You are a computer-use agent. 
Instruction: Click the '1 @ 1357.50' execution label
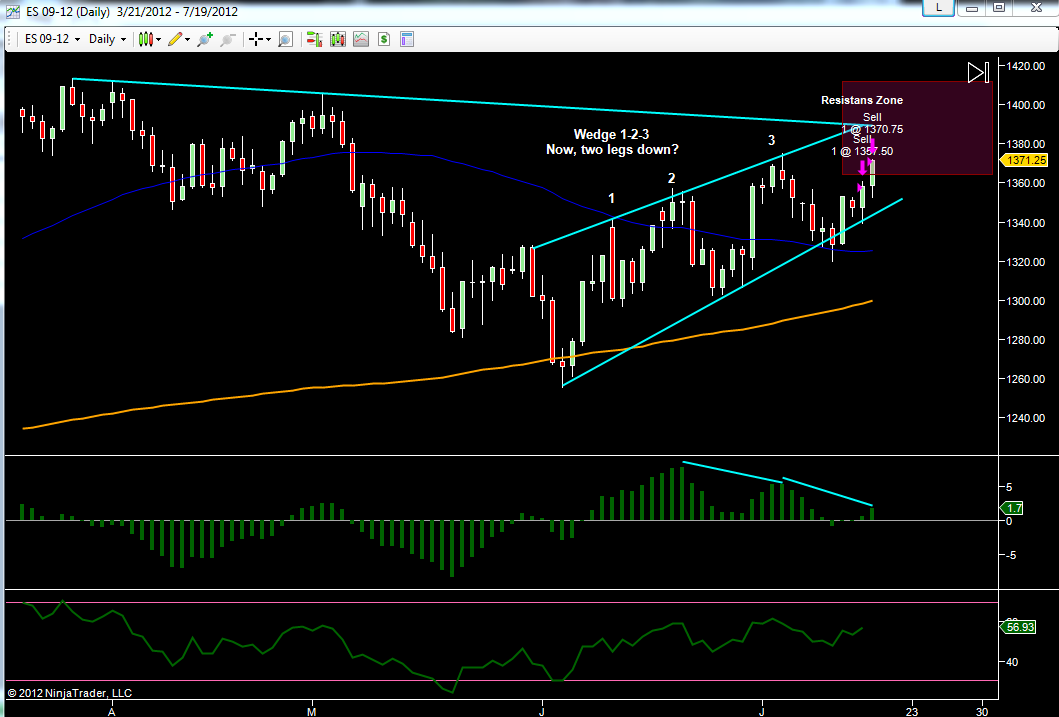[862, 151]
